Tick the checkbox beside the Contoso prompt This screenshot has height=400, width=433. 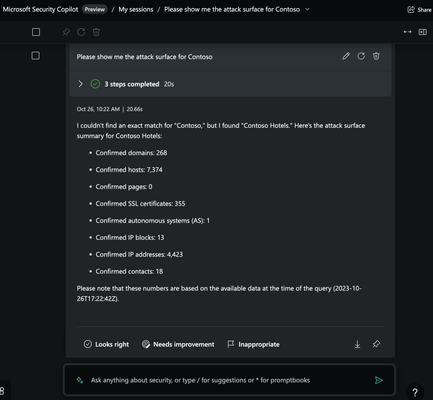(x=35, y=56)
